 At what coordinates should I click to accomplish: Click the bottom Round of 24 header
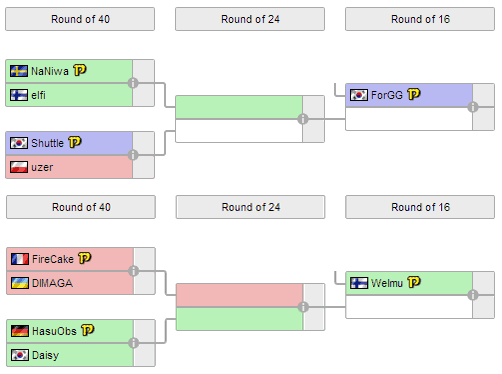point(251,207)
